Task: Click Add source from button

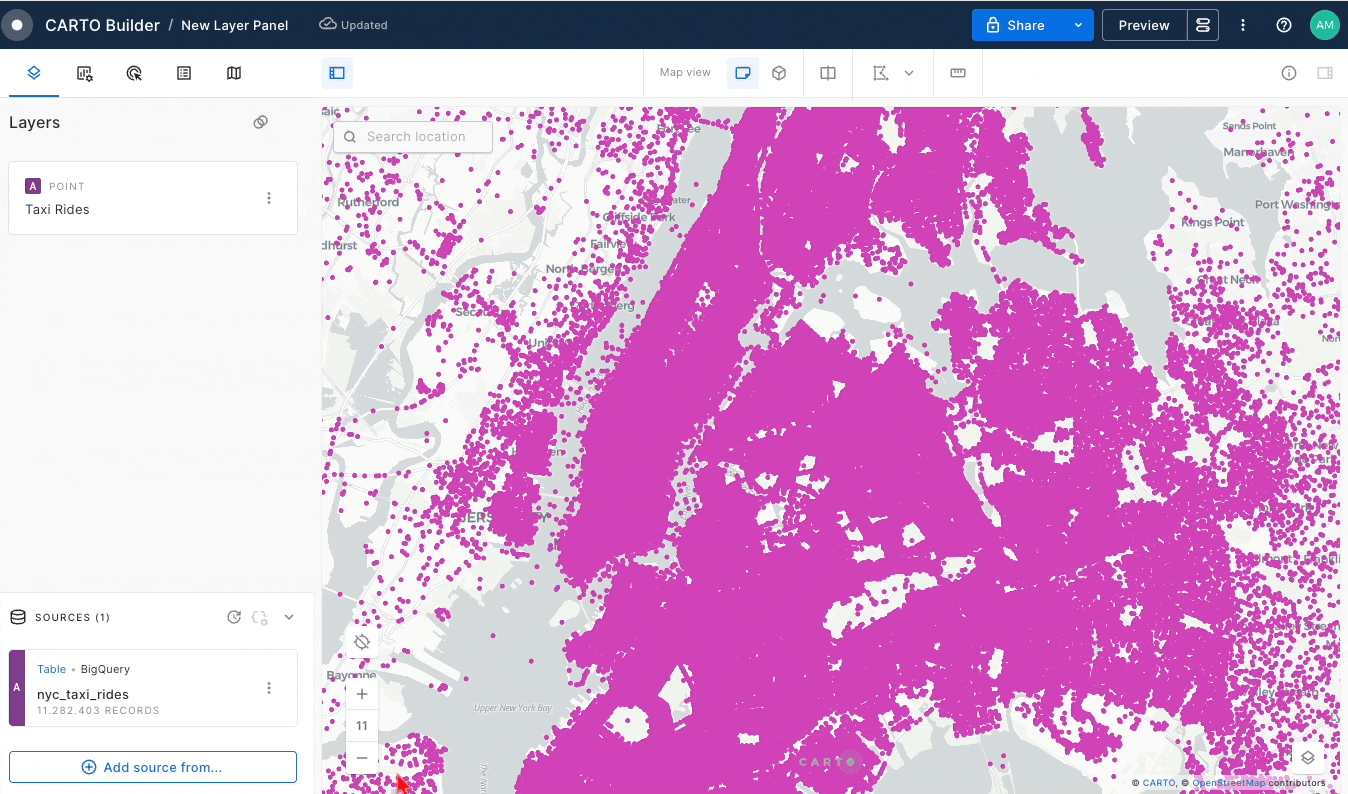Action: click(153, 767)
